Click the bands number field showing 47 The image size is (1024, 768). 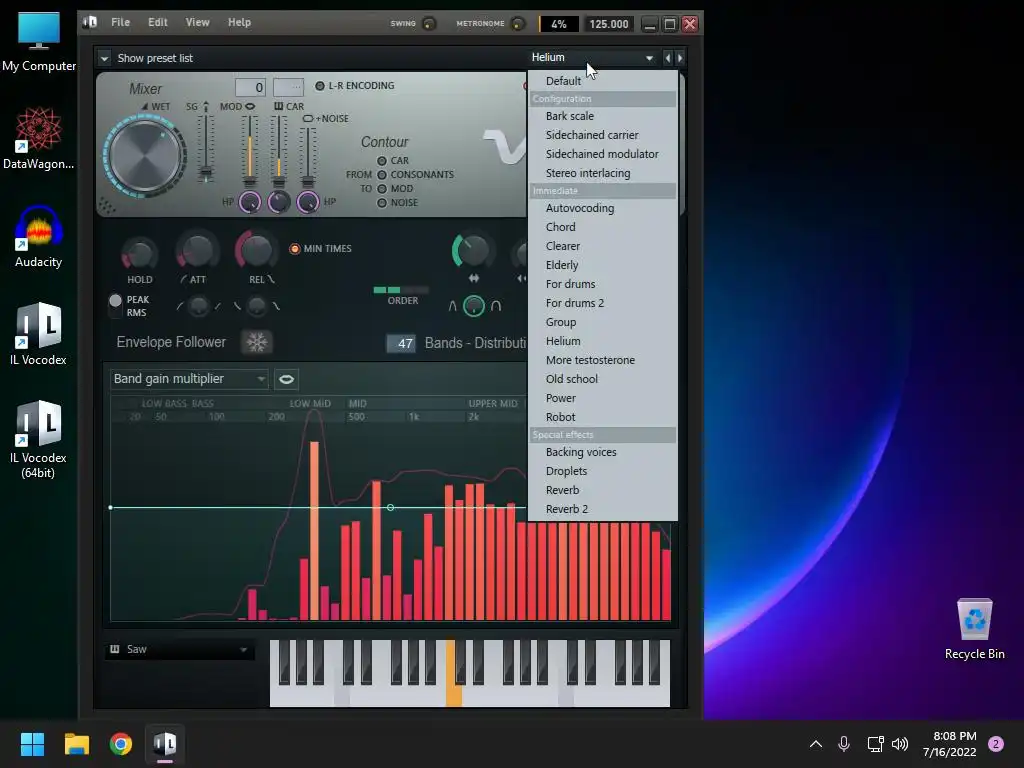click(x=401, y=344)
